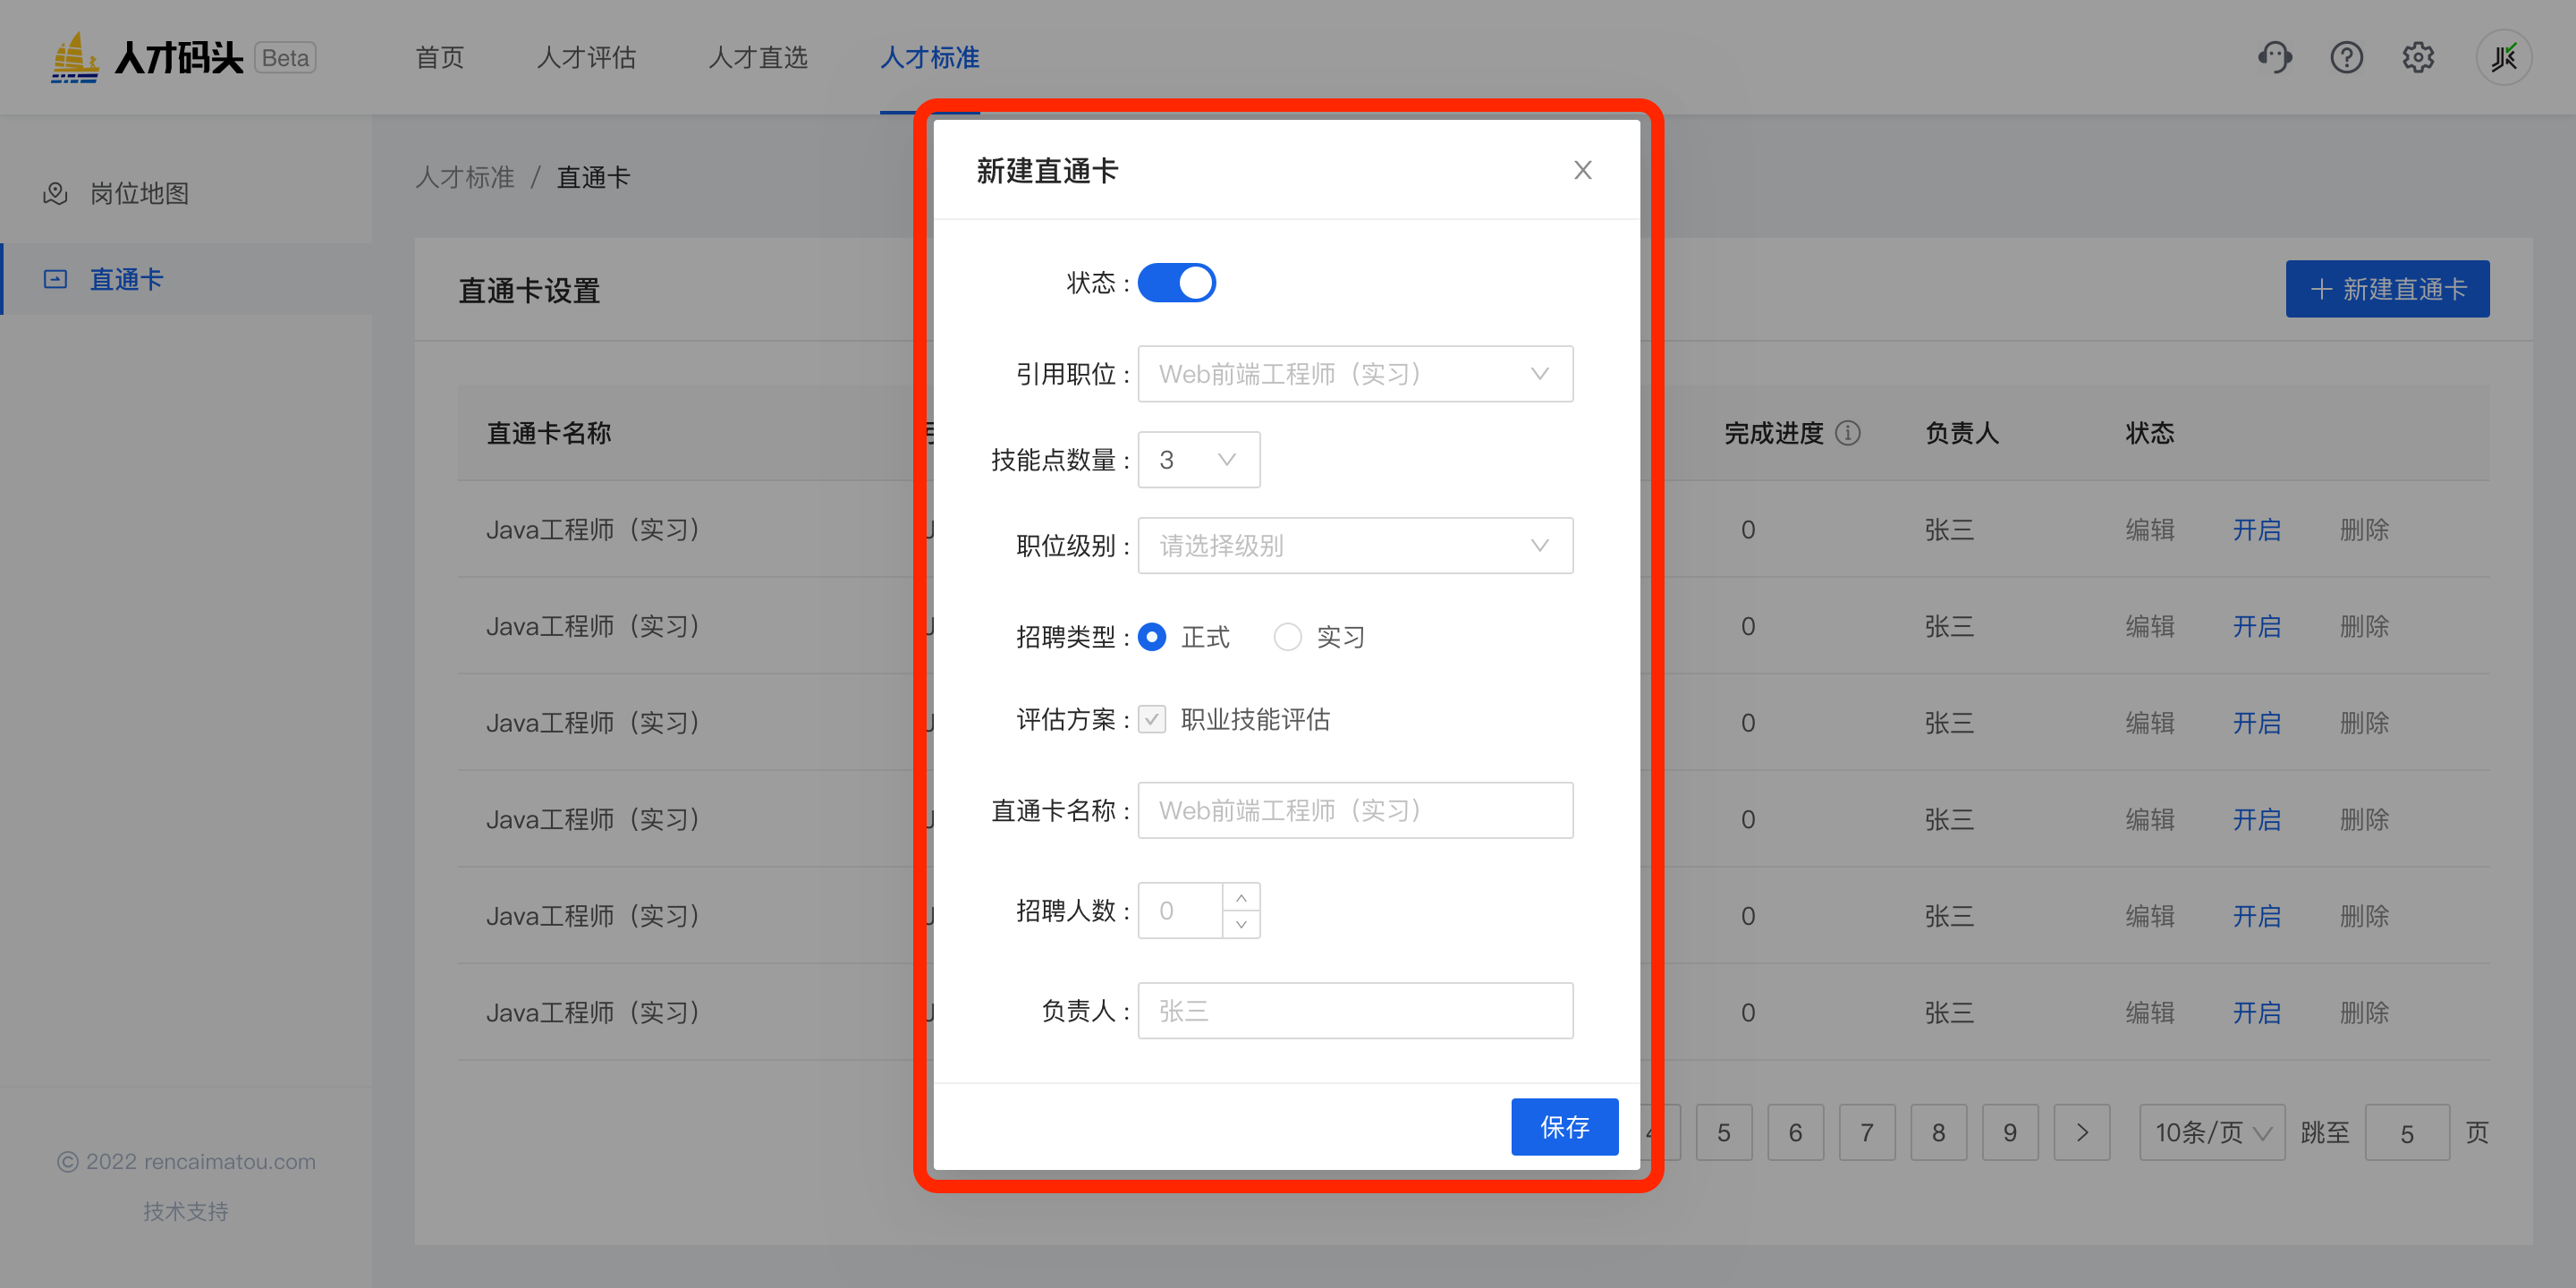Open the help question mark icon
2576x1288 pixels.
[2346, 57]
